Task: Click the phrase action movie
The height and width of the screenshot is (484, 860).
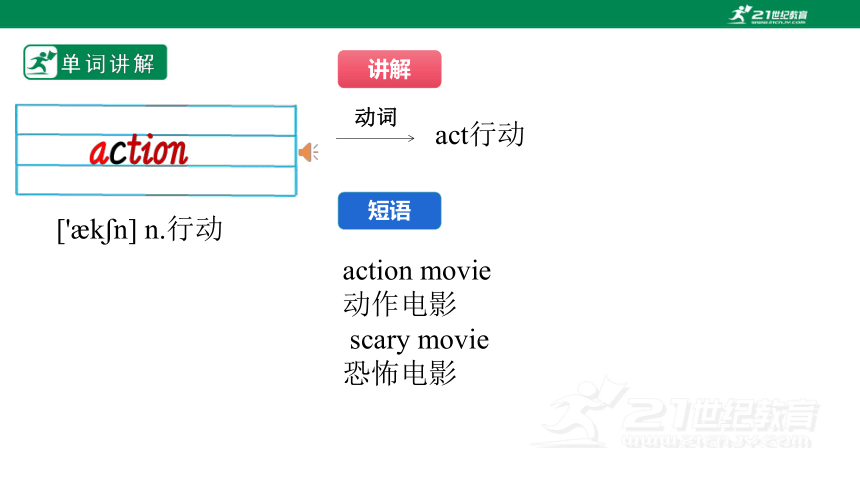Action: 417,271
